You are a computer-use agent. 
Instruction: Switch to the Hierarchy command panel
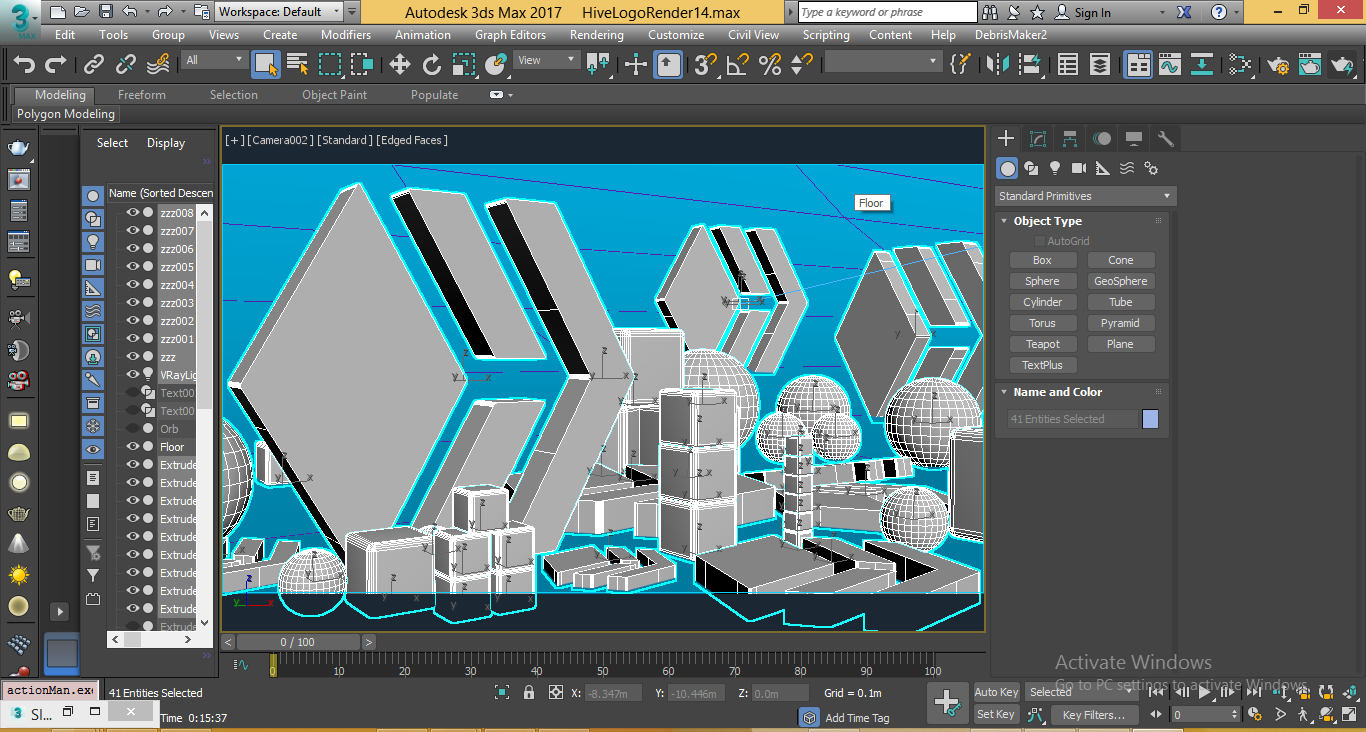click(1070, 139)
